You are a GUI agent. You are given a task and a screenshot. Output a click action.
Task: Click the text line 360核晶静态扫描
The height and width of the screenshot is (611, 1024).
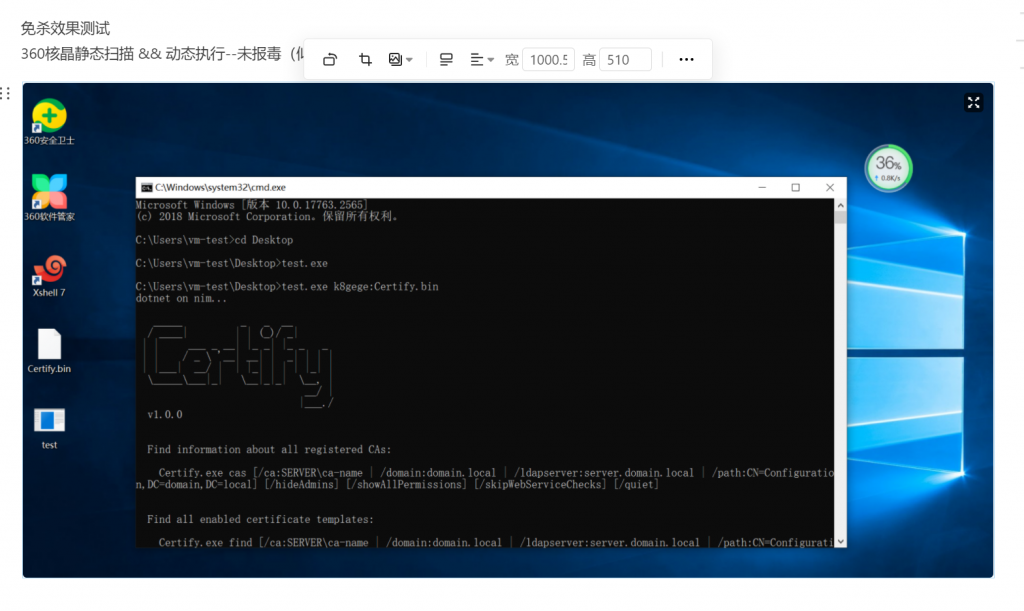tap(77, 54)
